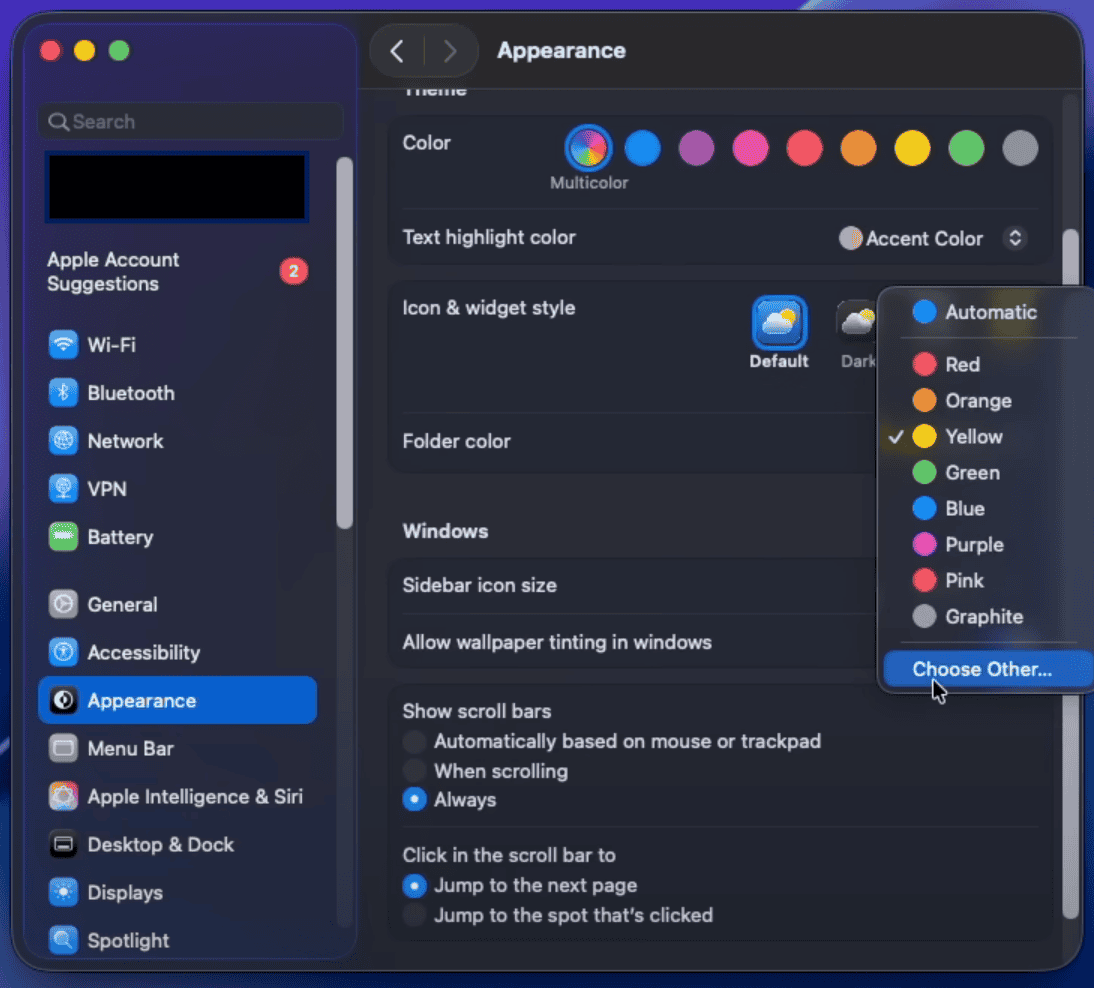Choose Orange in folder color menu
1094x988 pixels.
click(x=987, y=401)
